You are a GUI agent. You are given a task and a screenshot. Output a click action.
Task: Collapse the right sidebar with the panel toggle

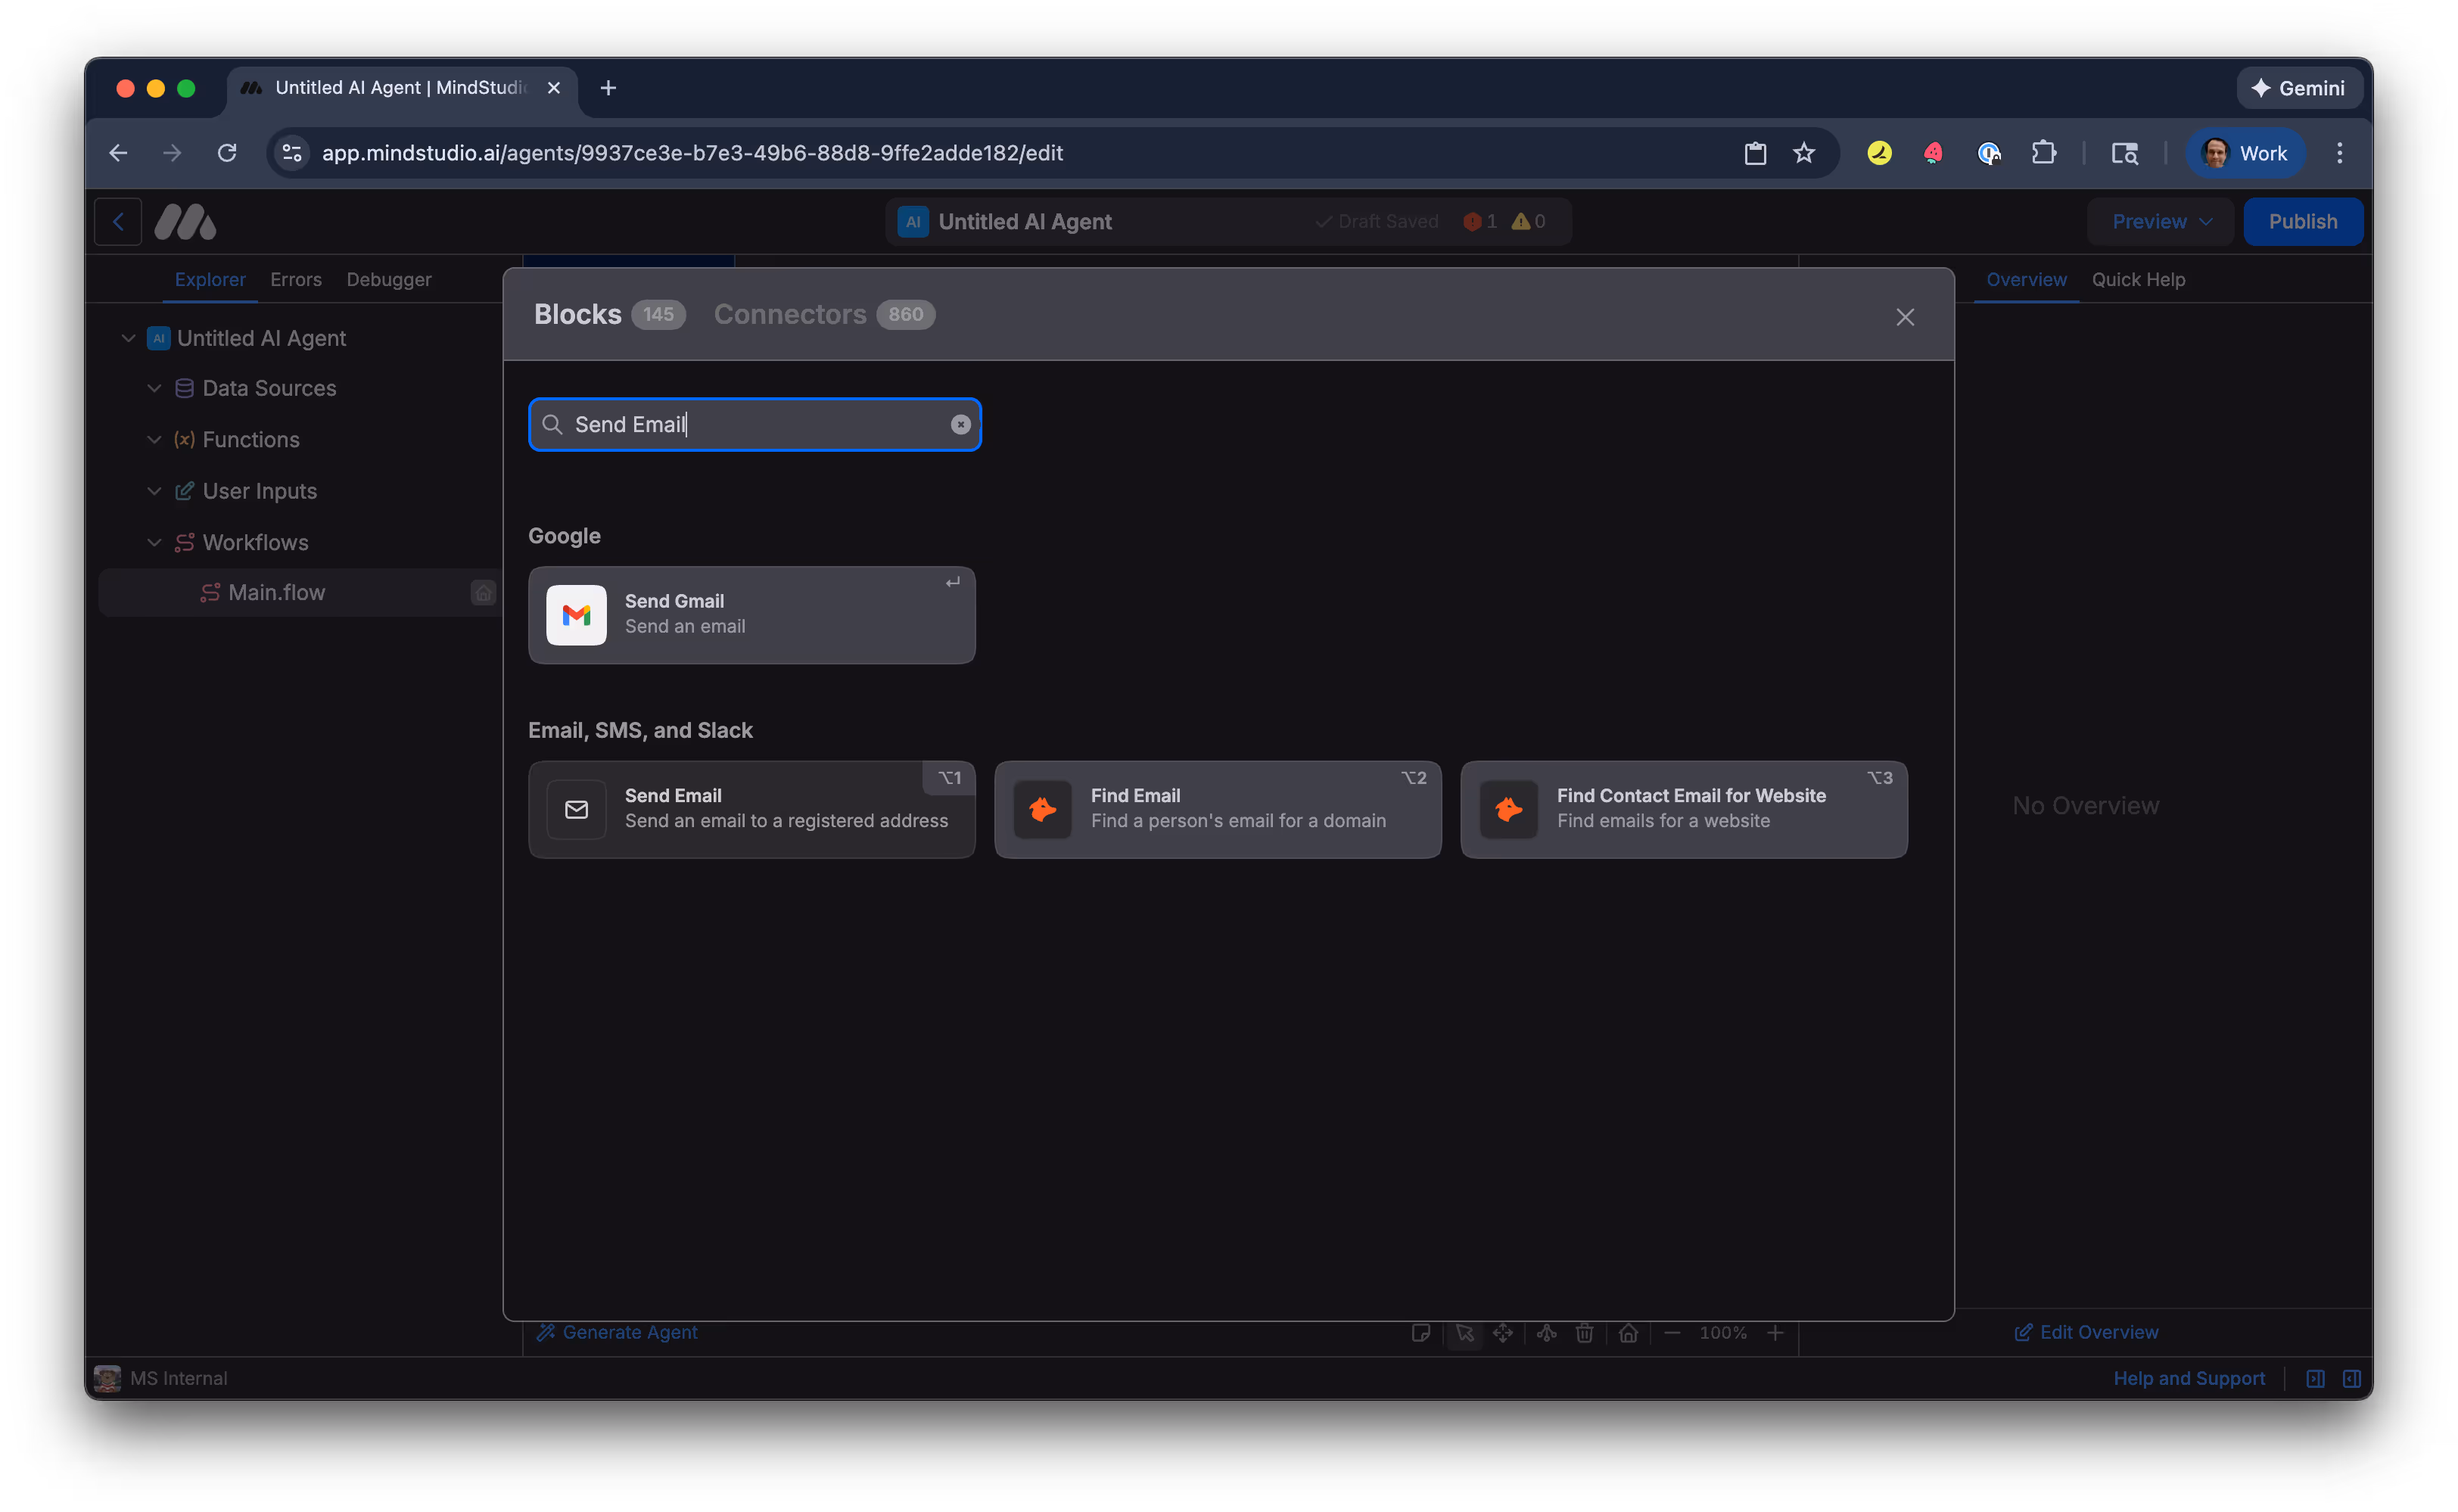(x=2315, y=1378)
